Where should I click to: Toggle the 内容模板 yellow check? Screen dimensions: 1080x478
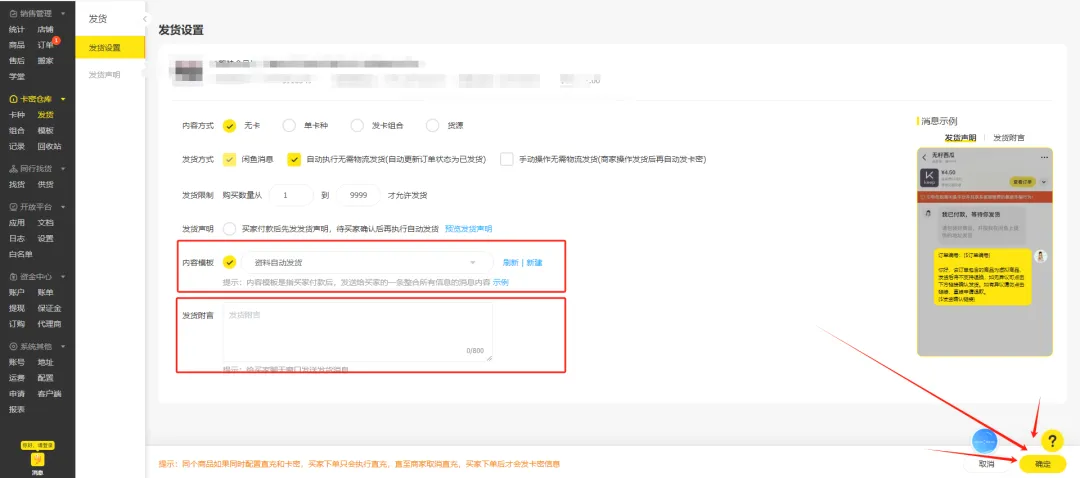pyautogui.click(x=229, y=262)
